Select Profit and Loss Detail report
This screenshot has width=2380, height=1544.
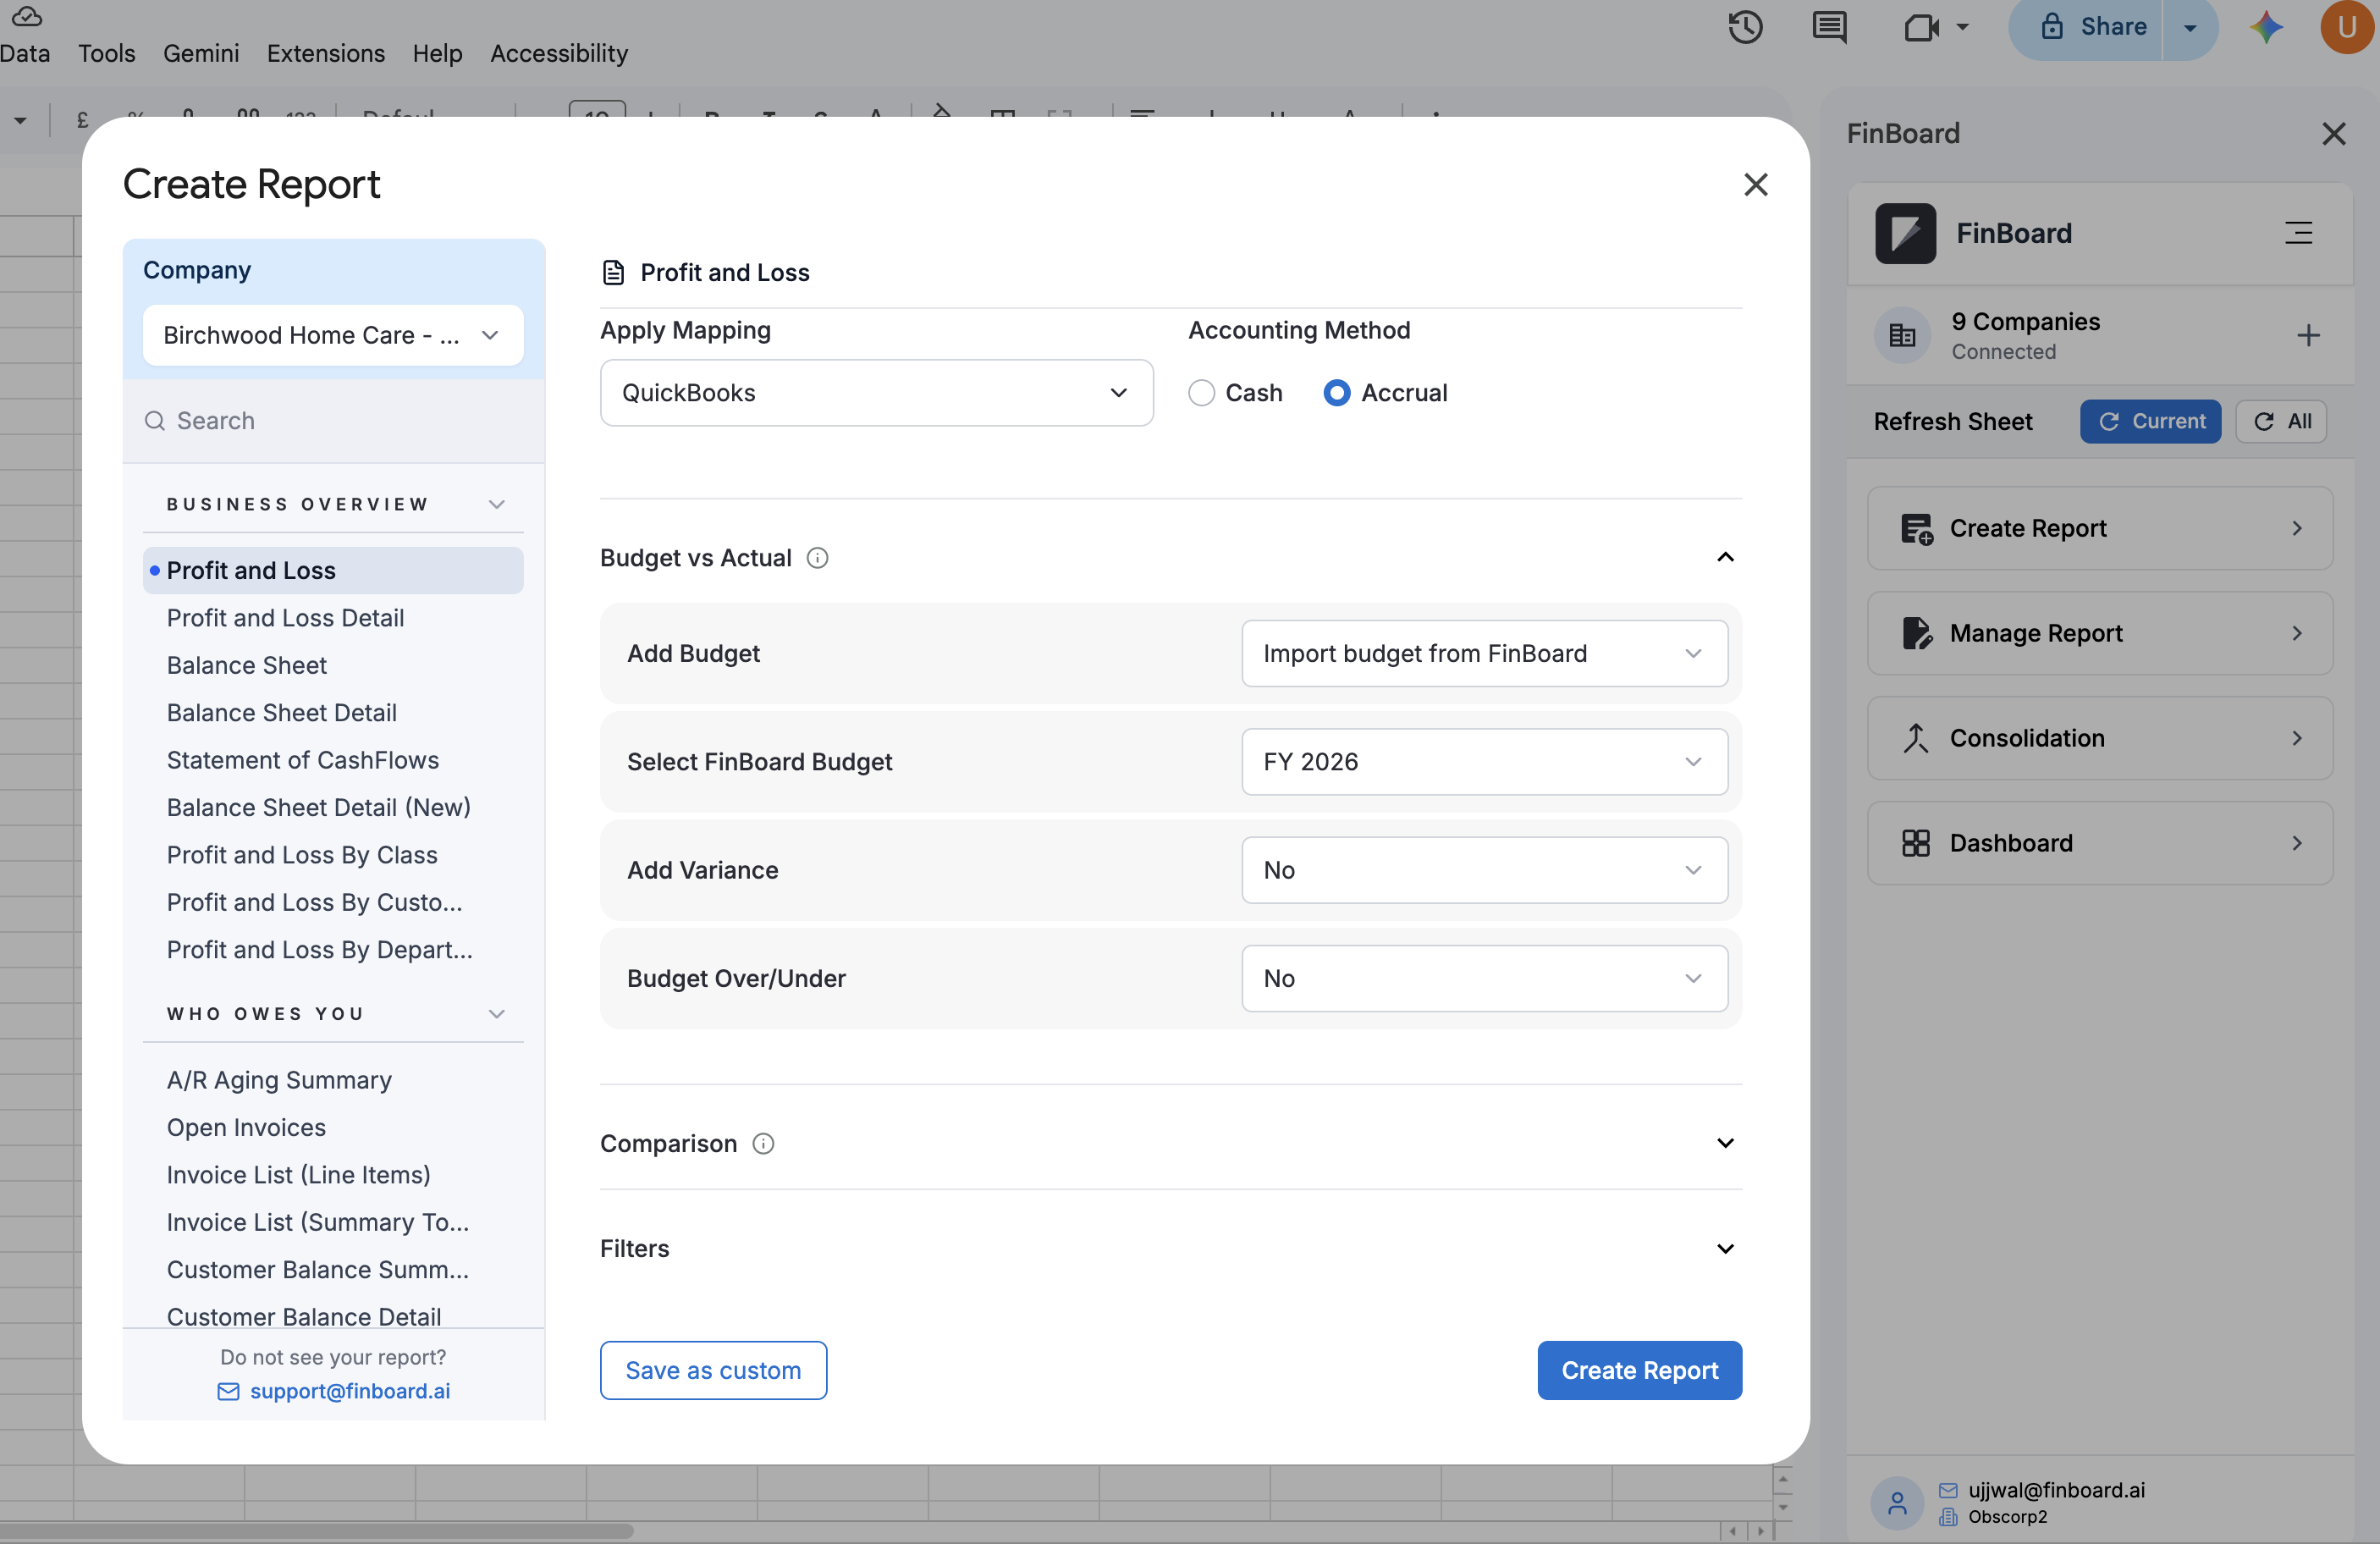coord(285,618)
